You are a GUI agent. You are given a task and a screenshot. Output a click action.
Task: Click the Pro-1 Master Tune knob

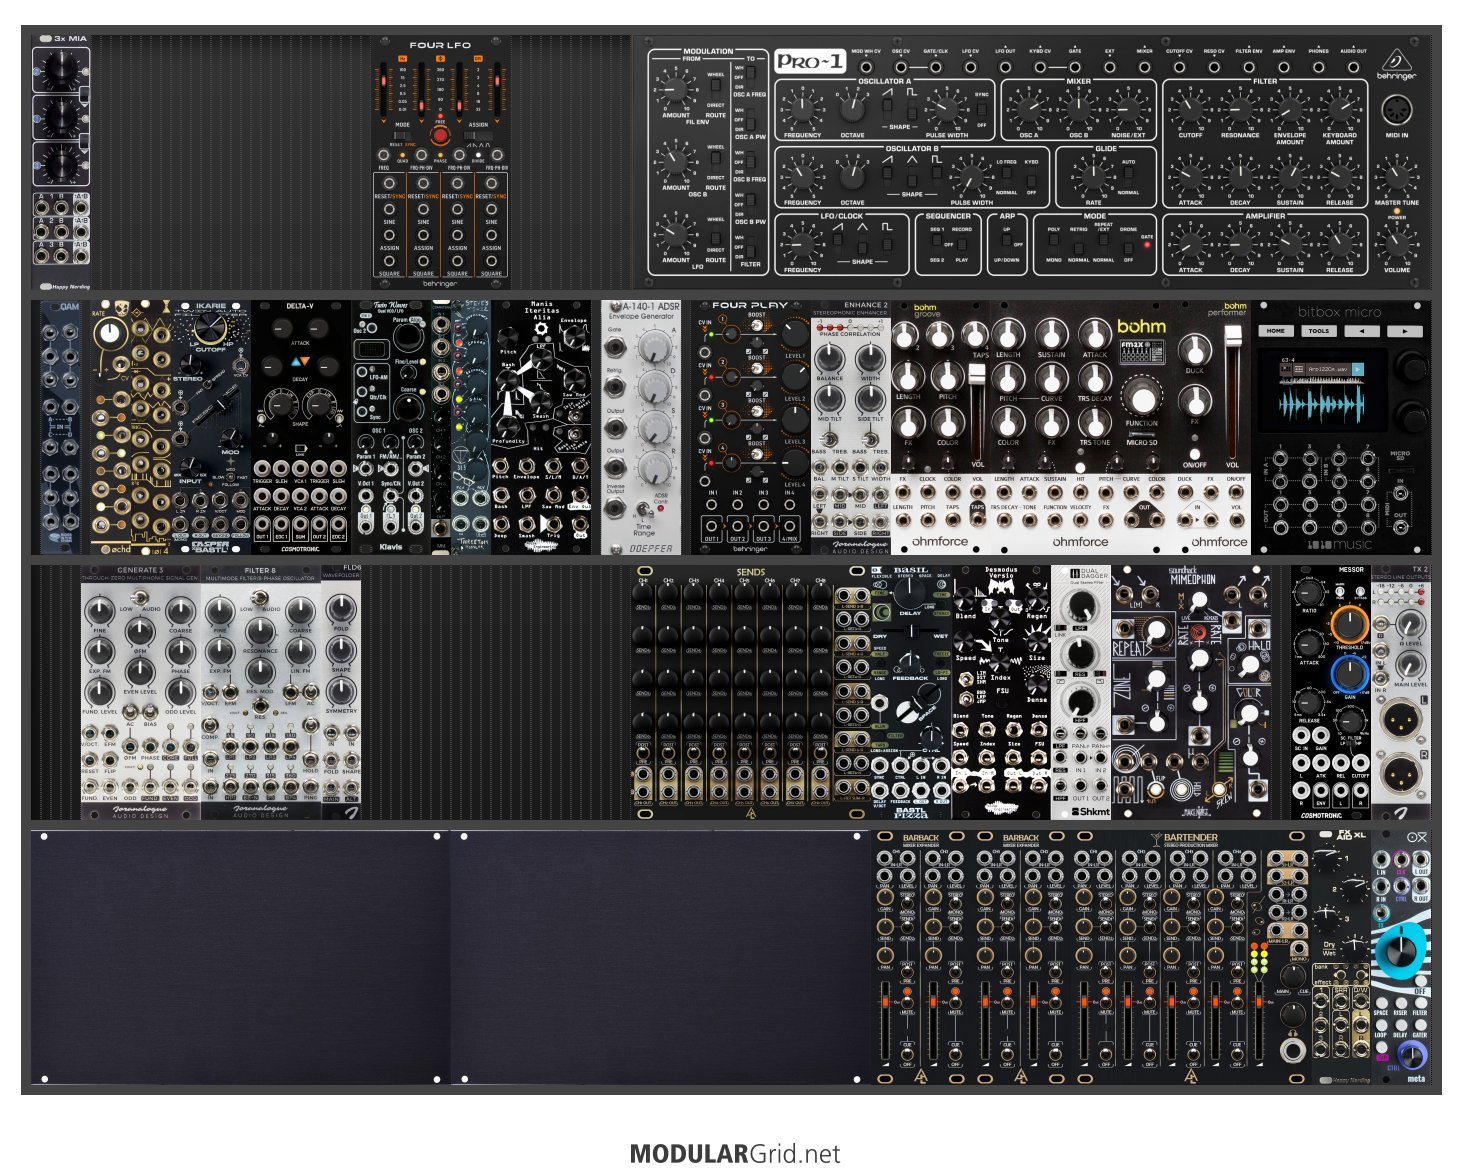click(1397, 175)
